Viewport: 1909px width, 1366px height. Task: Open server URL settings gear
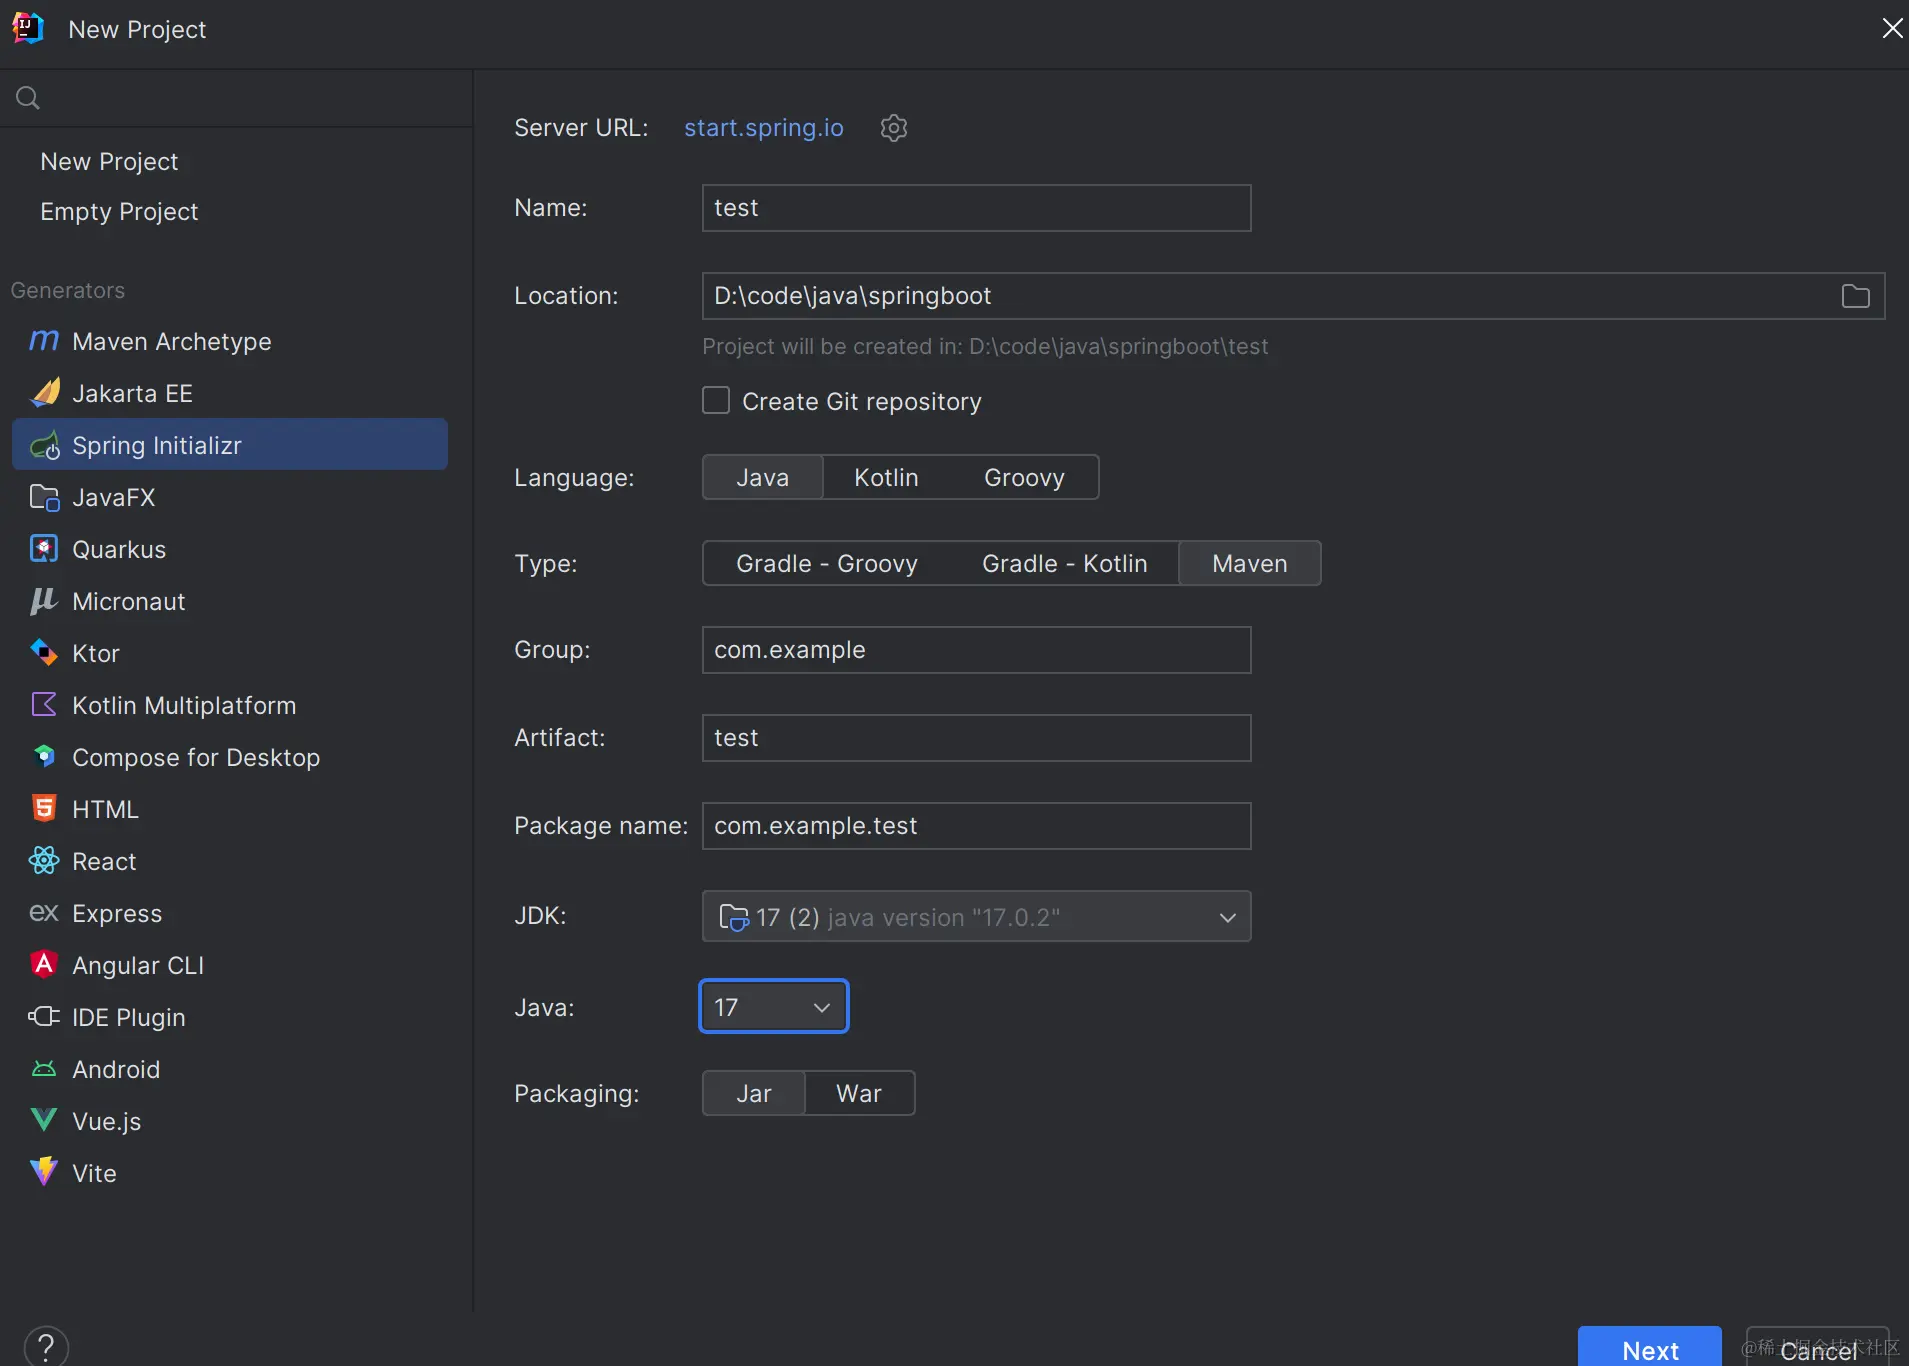[894, 128]
